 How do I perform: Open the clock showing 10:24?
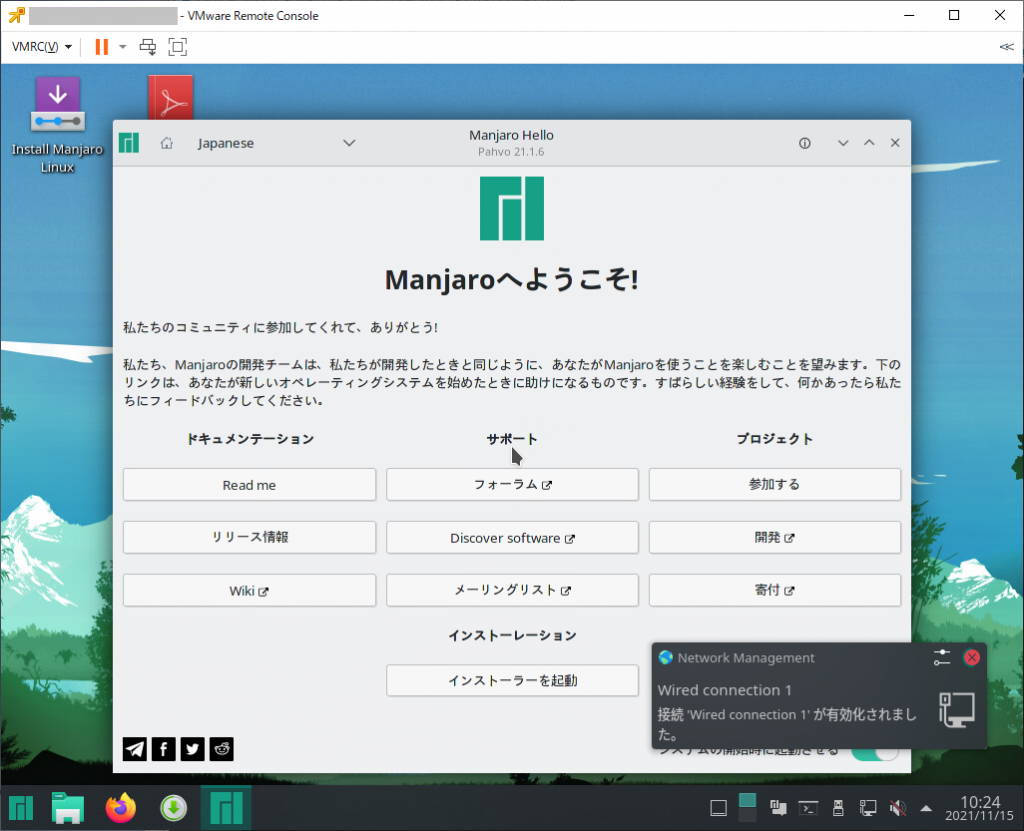pyautogui.click(x=980, y=808)
